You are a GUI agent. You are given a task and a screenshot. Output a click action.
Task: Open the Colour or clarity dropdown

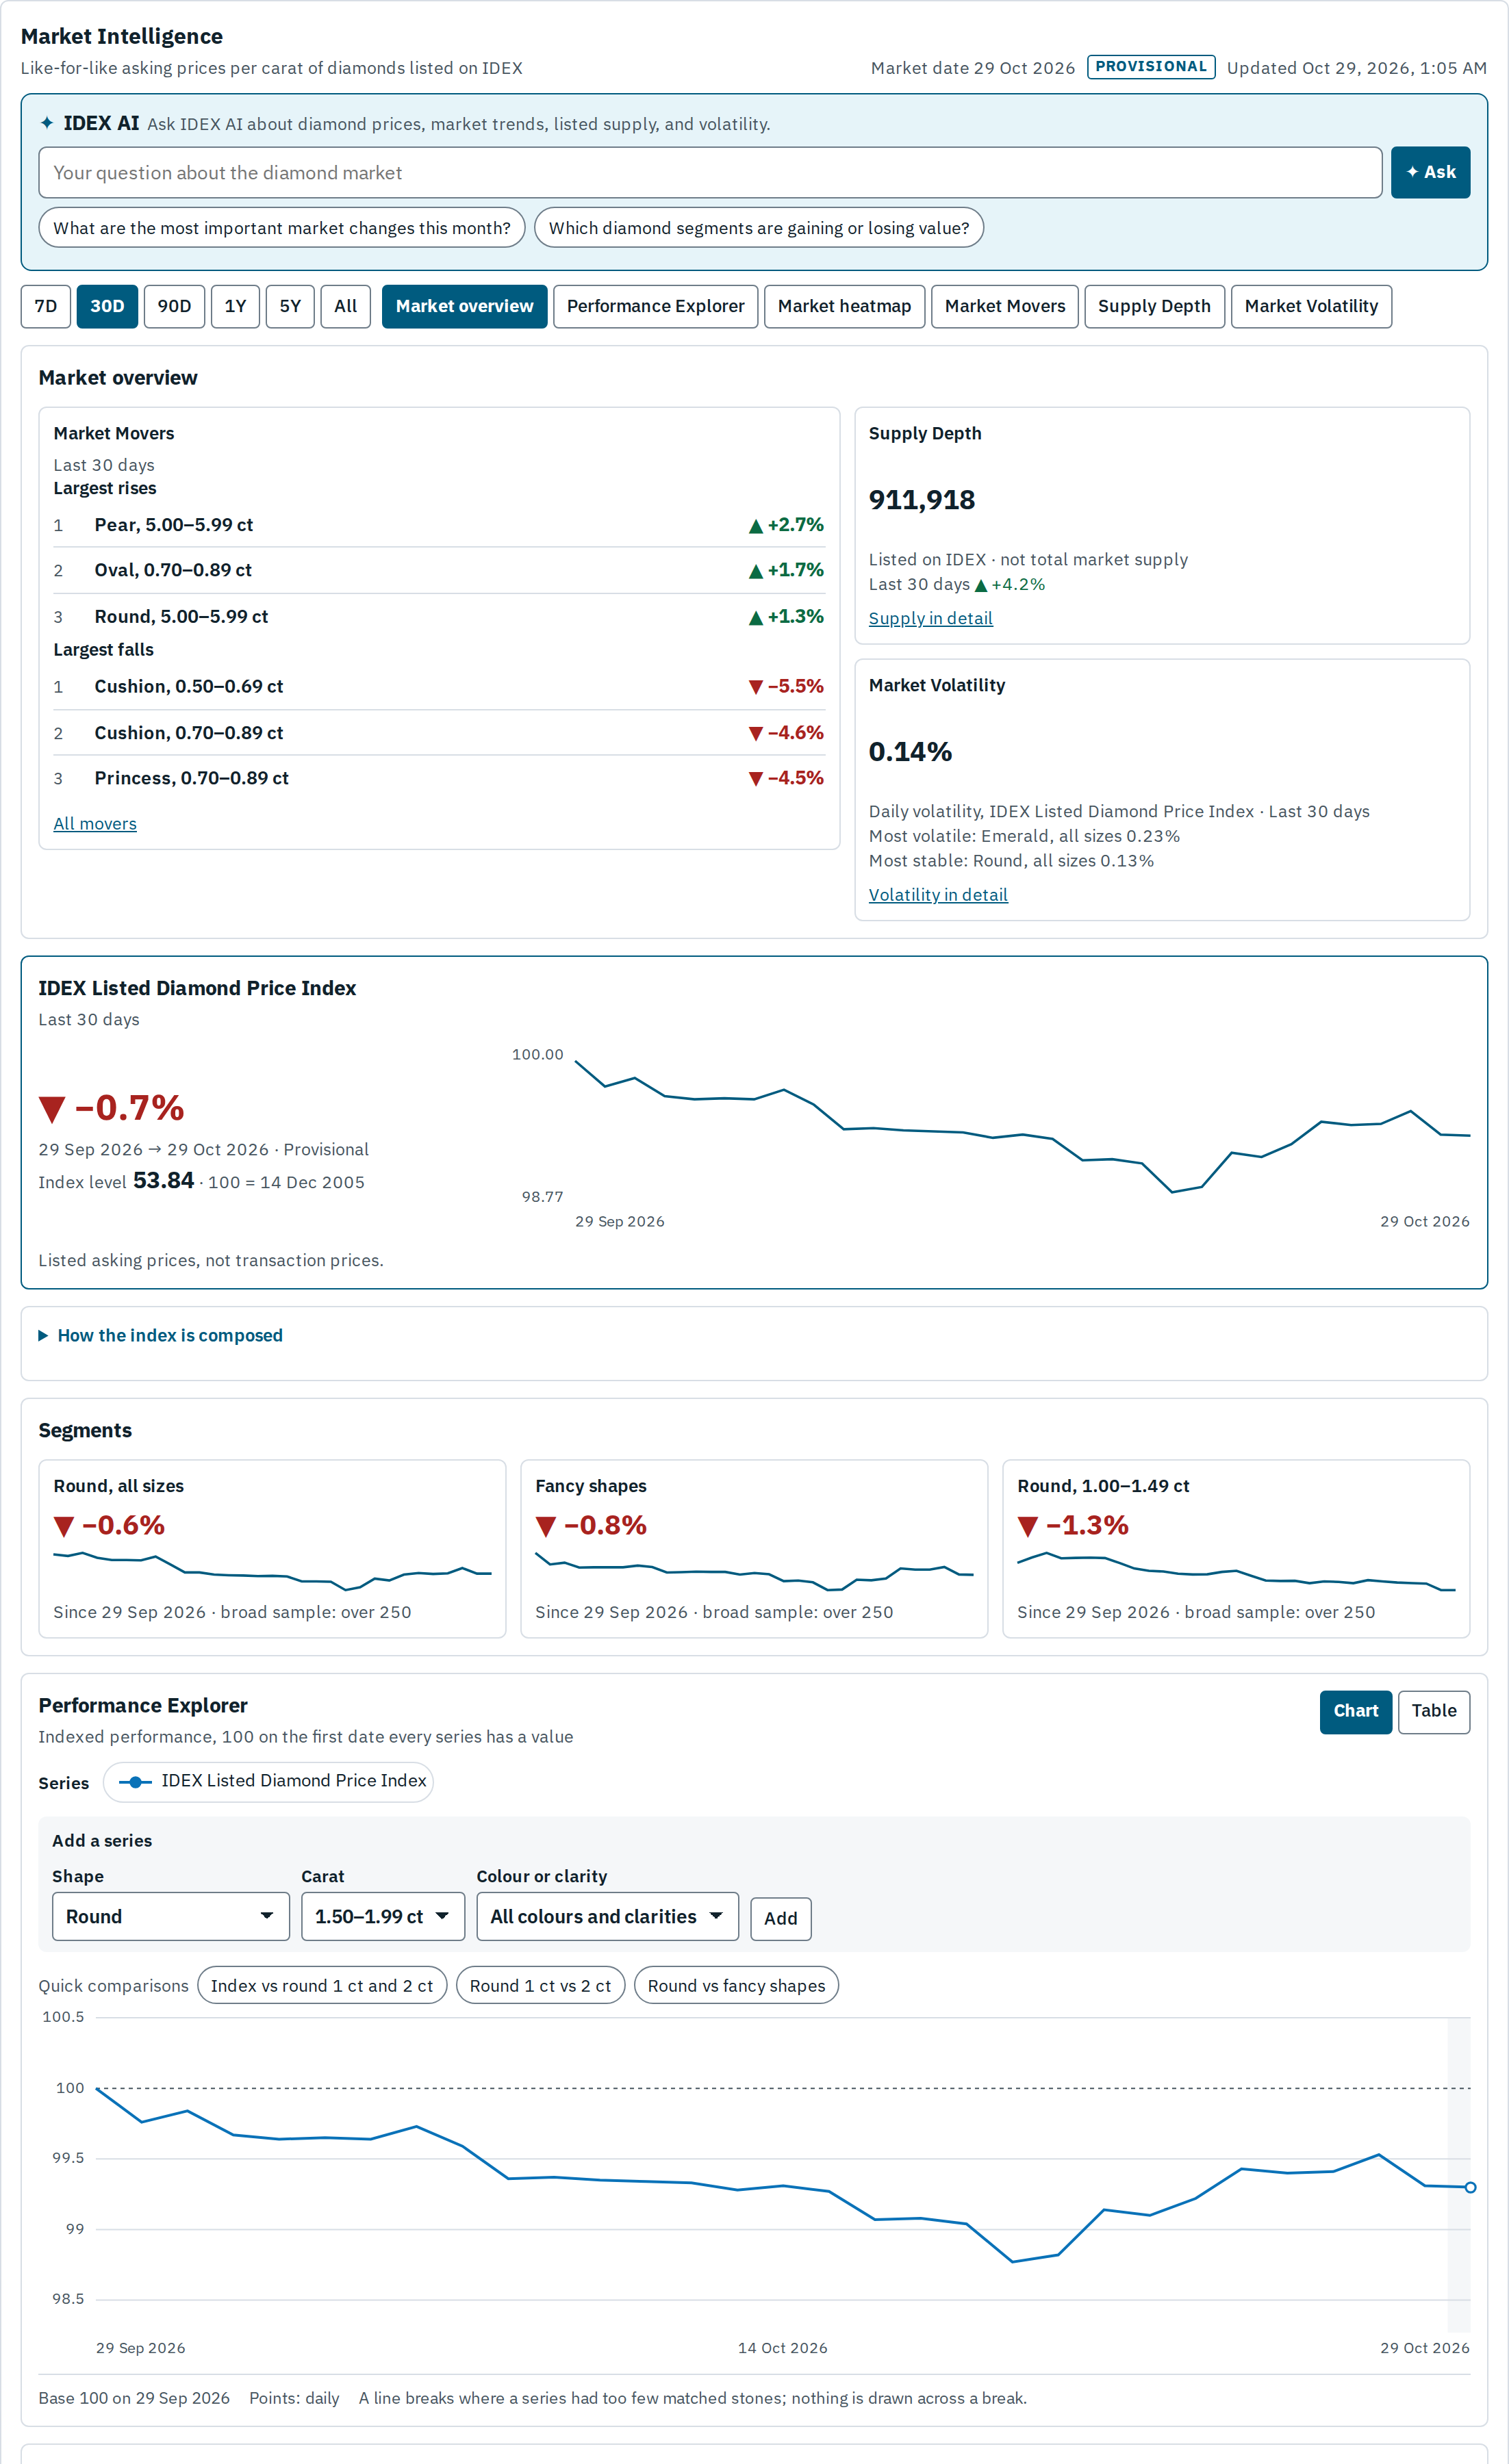(607, 1916)
